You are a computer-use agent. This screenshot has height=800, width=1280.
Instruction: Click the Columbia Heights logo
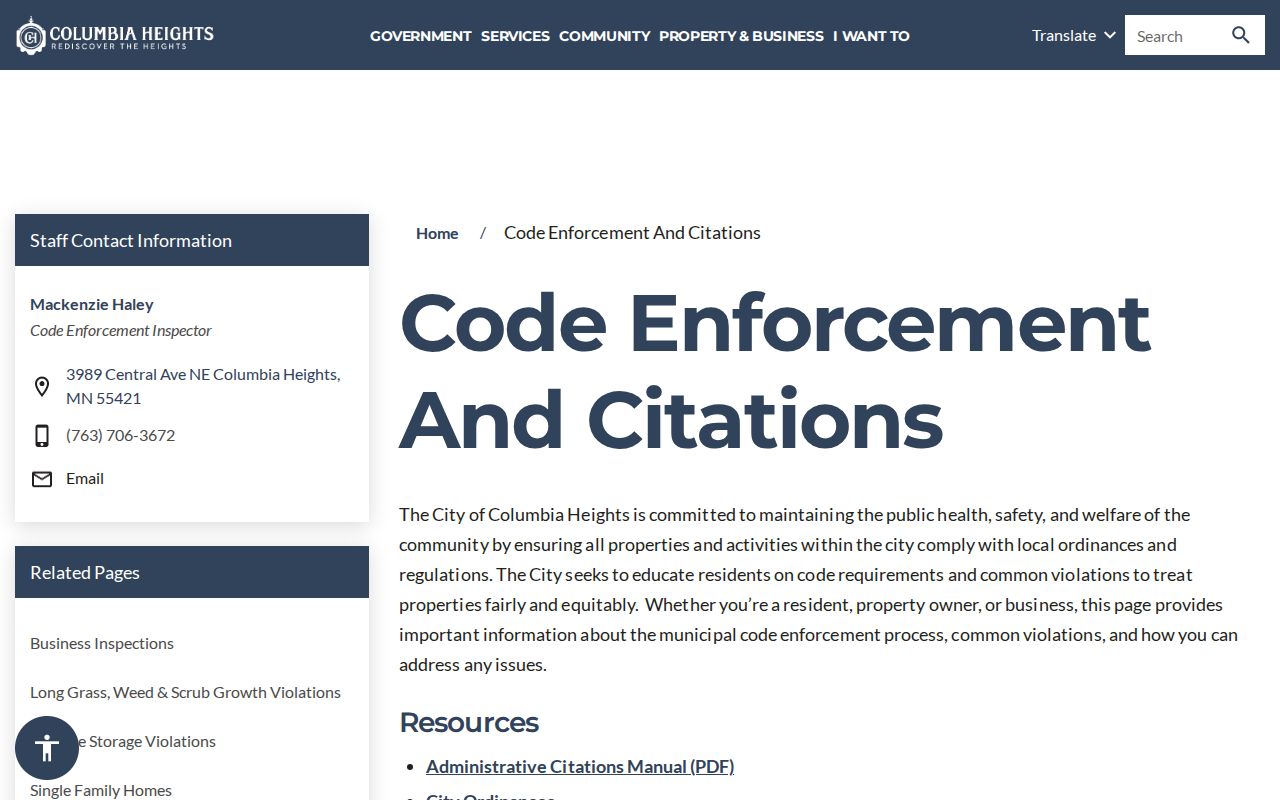click(115, 35)
